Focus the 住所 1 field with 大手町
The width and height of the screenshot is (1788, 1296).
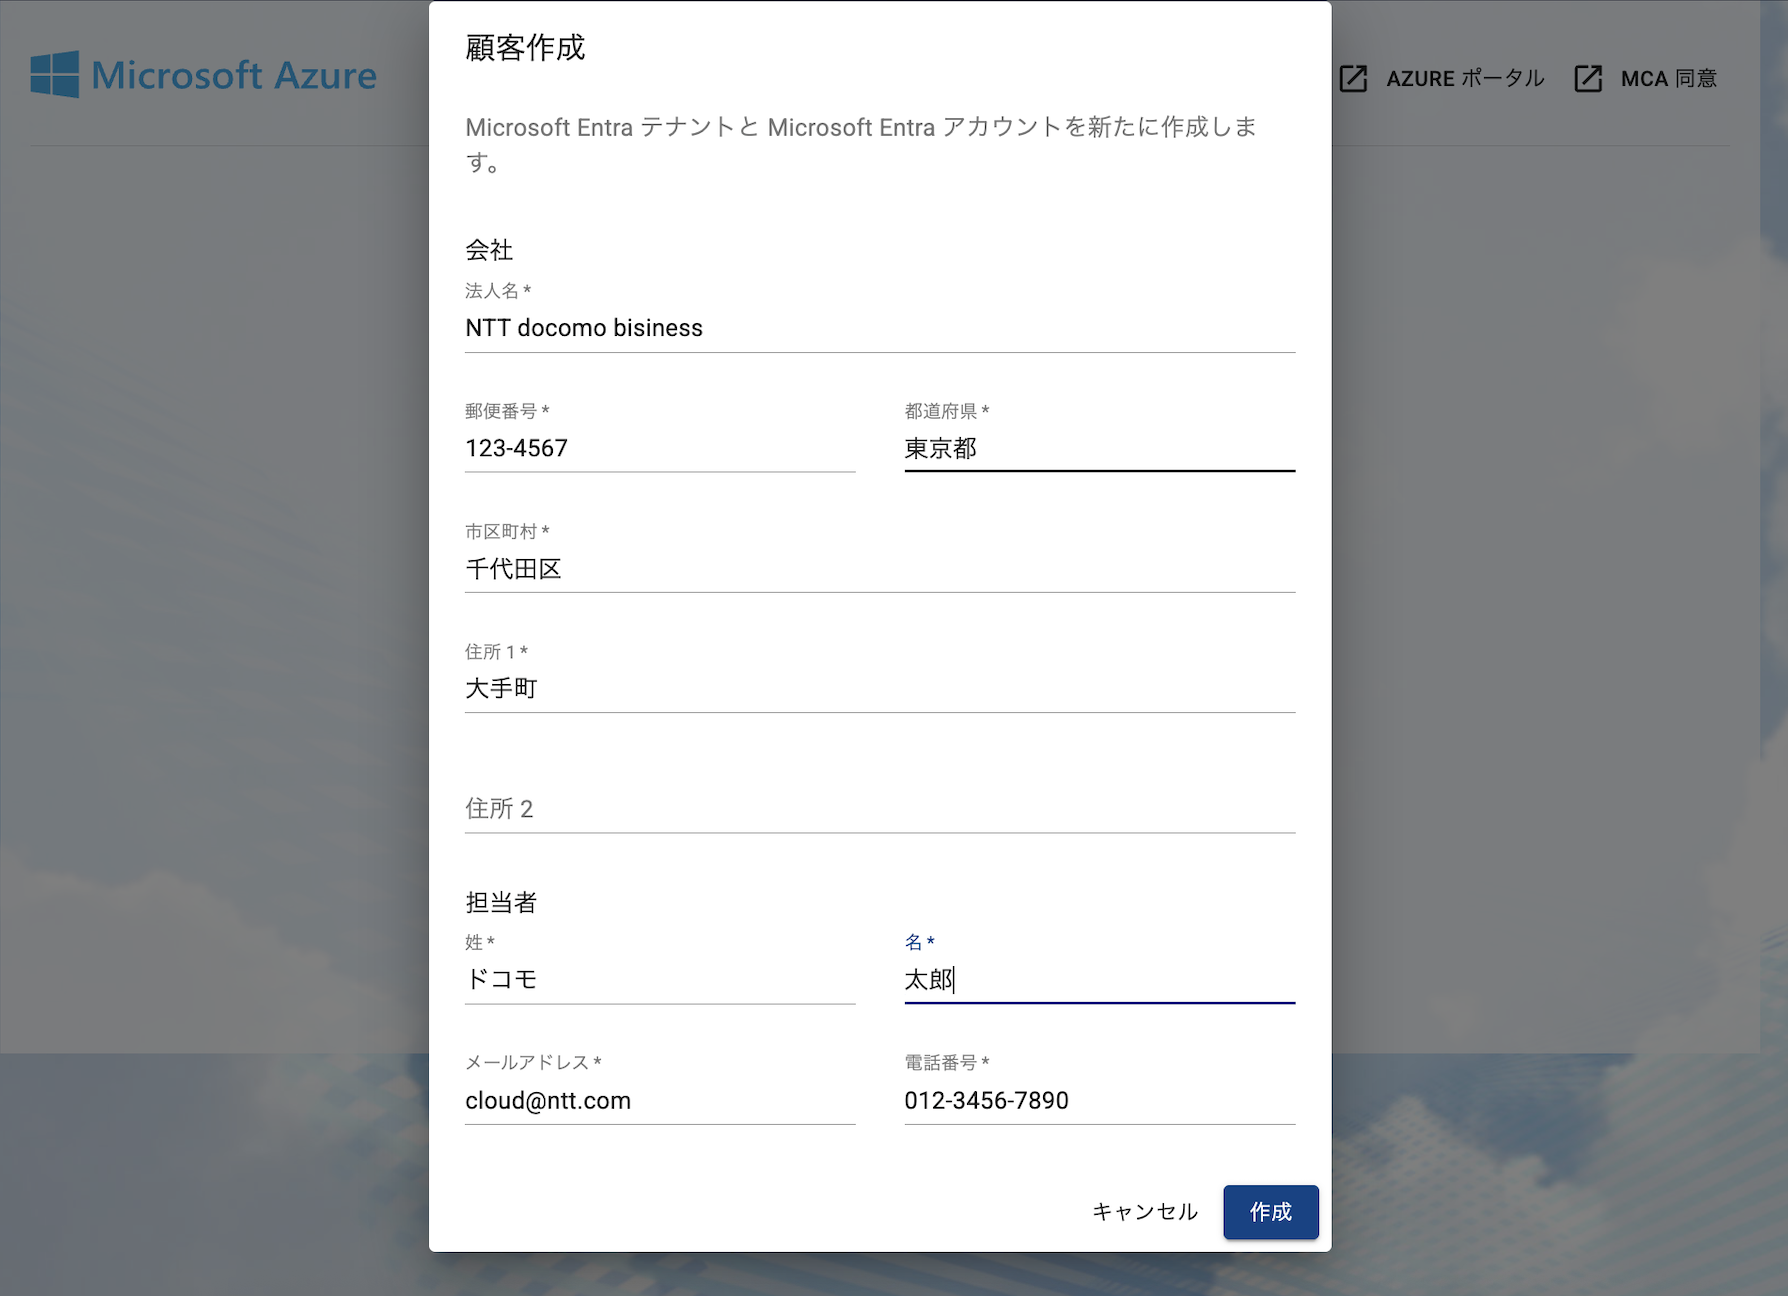[x=879, y=689]
